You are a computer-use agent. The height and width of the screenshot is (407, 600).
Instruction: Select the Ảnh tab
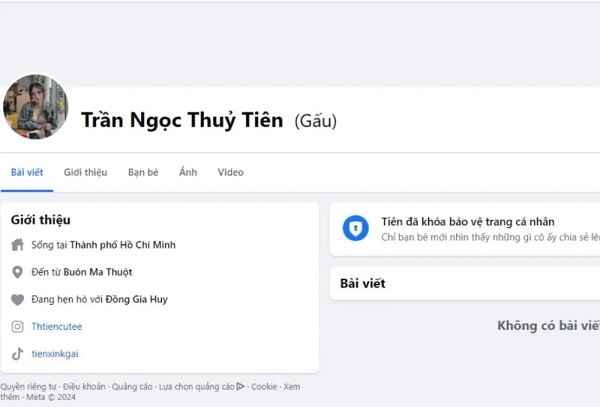pos(188,172)
